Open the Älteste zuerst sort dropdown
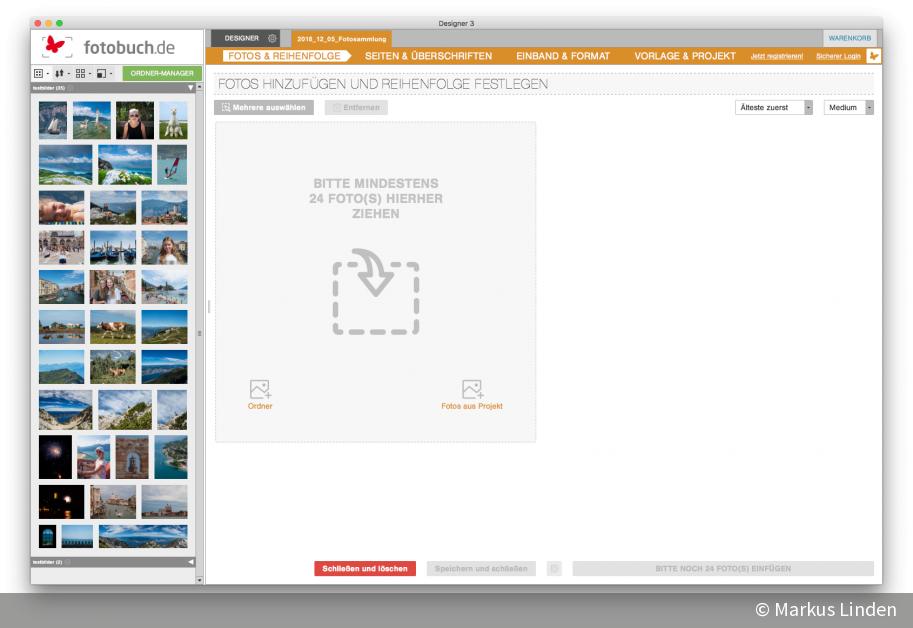The height and width of the screenshot is (628, 913). (x=773, y=107)
